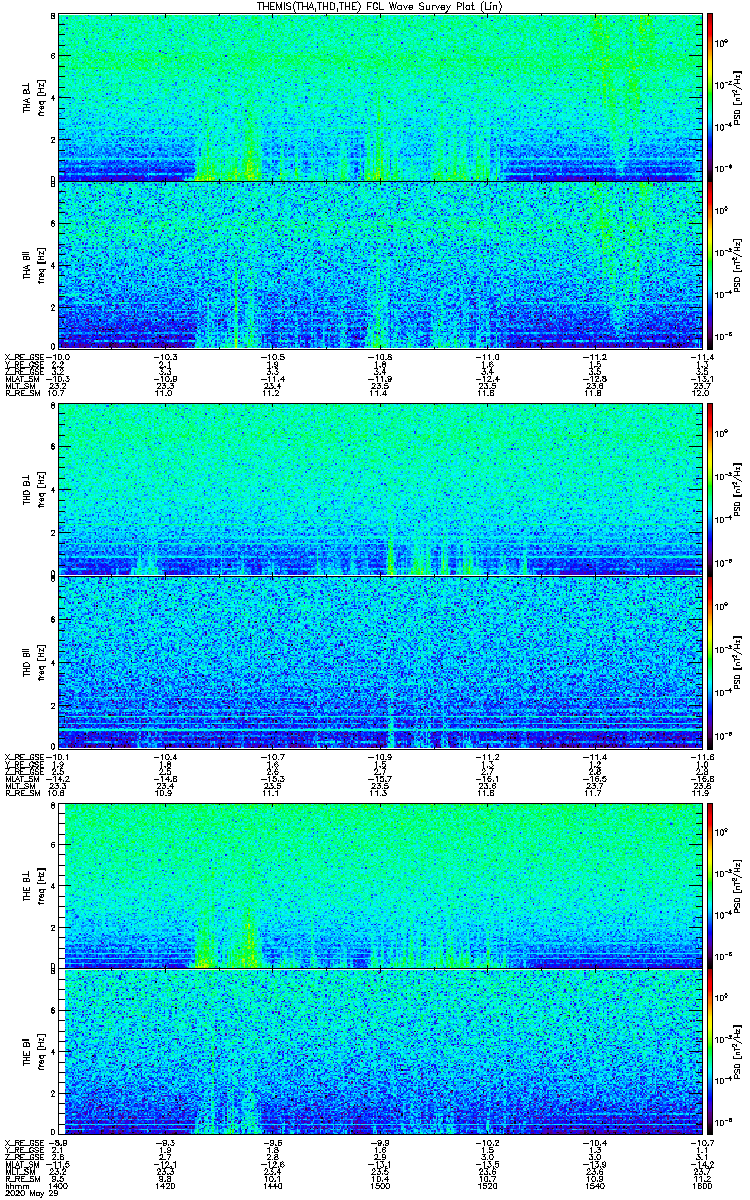Screen dimensions: 750x1200
Task: Click the THE B∥ spectrogram panel
Action: pyautogui.click(x=381, y=1054)
